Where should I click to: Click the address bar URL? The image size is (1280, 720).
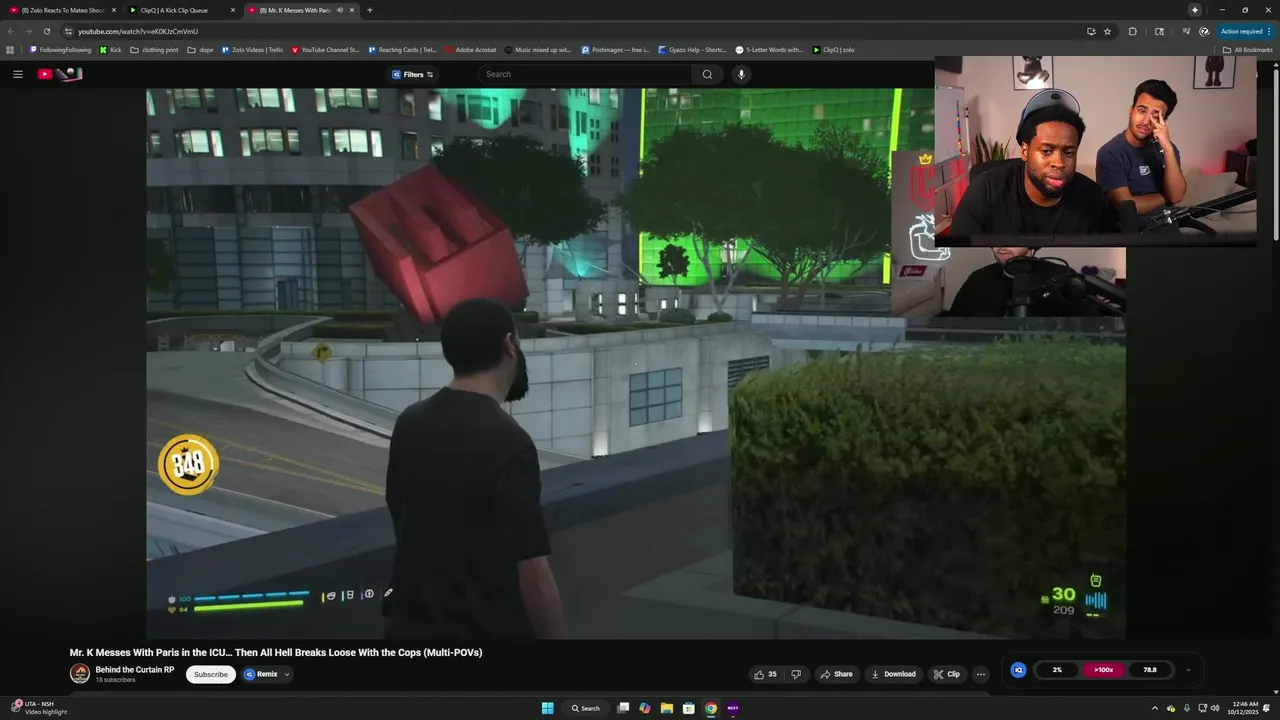[x=138, y=31]
